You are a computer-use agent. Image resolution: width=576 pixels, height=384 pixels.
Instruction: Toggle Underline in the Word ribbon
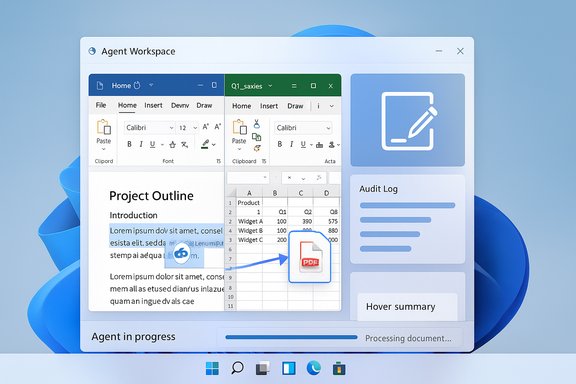[152, 144]
